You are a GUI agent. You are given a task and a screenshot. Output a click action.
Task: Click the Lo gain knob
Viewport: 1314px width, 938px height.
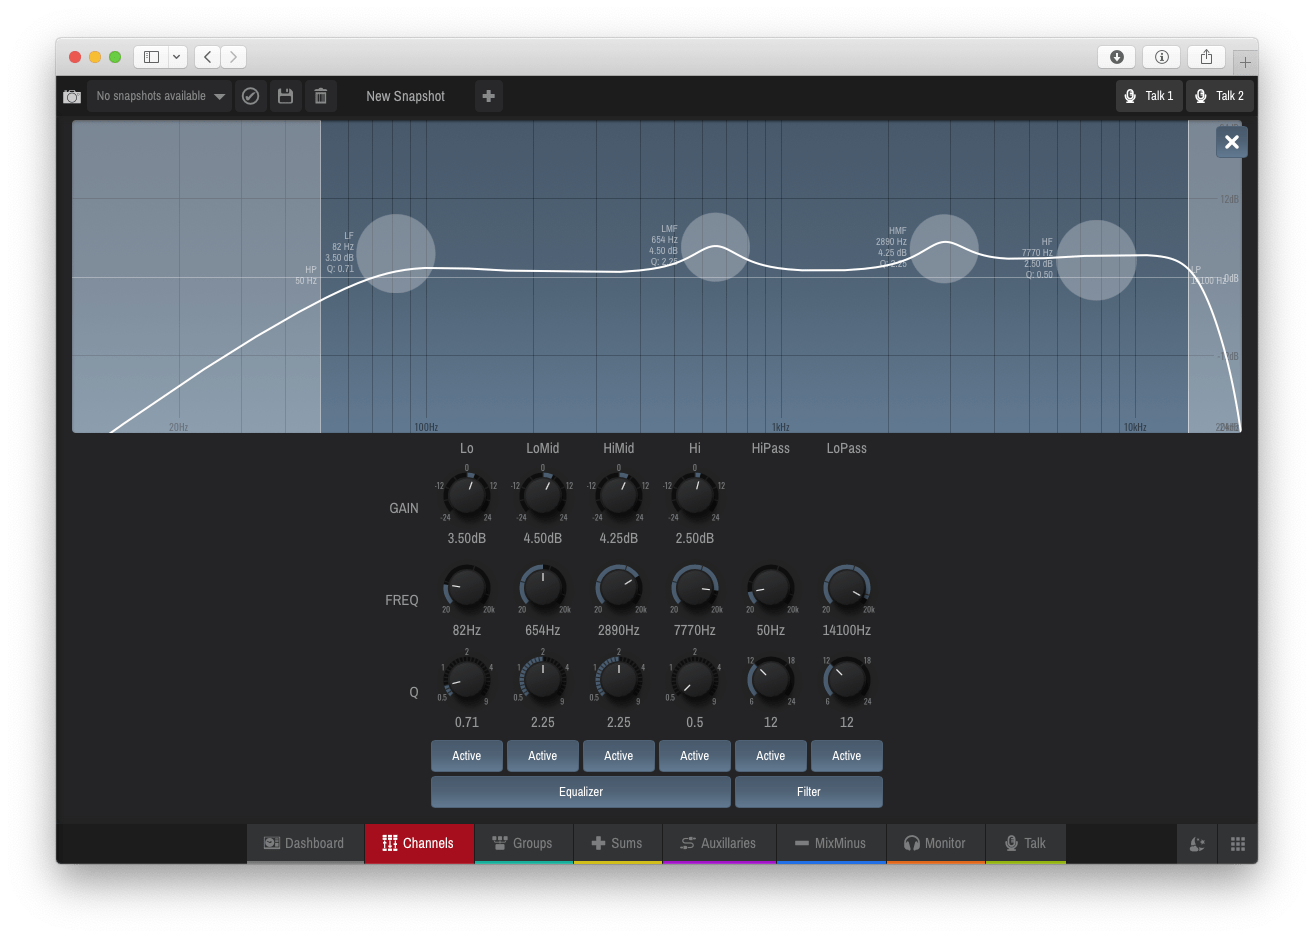(x=467, y=494)
